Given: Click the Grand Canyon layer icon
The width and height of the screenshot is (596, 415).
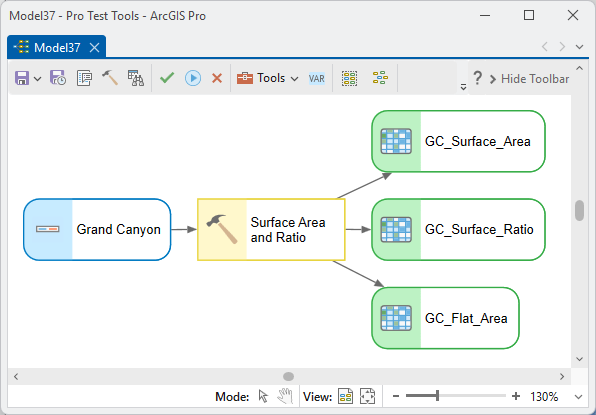Looking at the screenshot, I should [x=48, y=229].
